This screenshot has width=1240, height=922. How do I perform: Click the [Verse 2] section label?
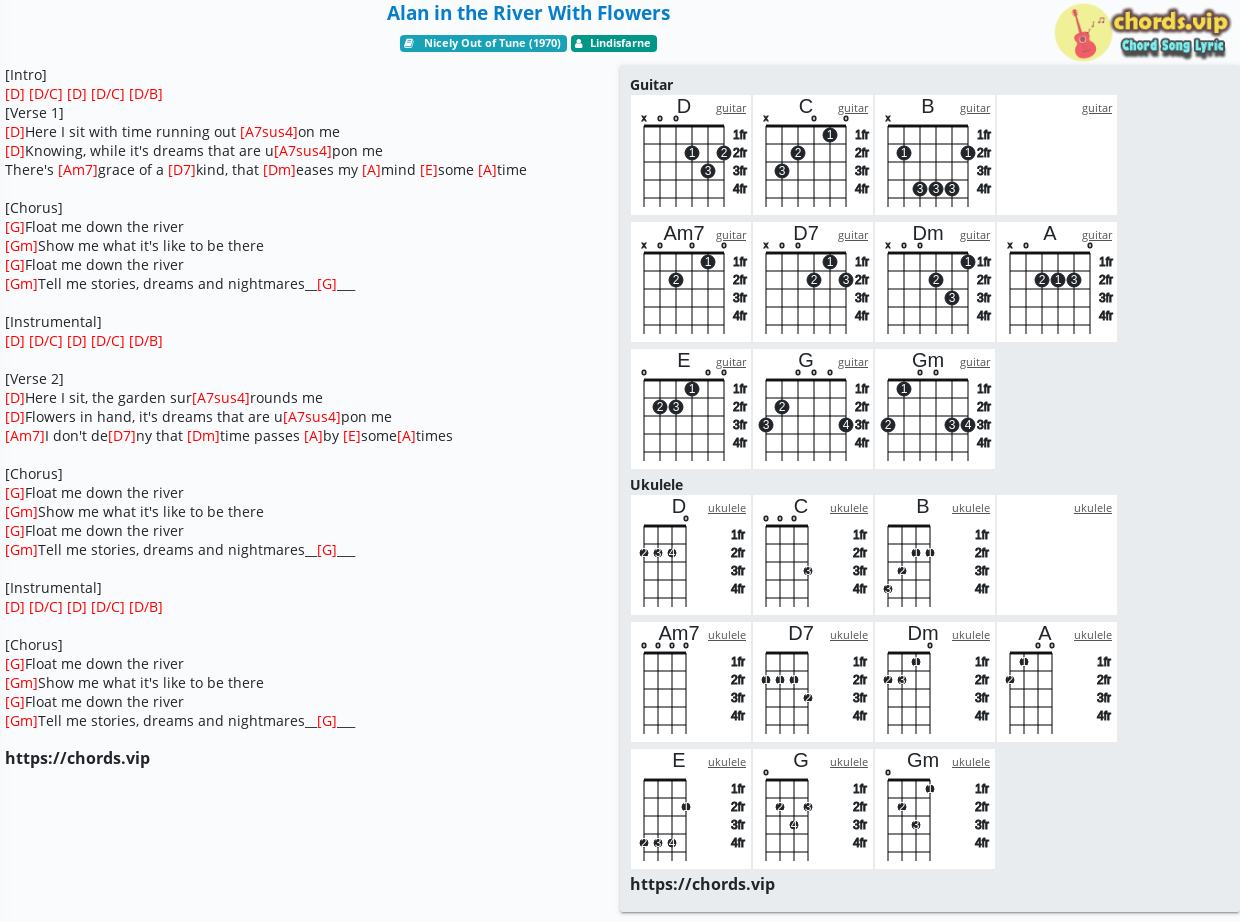34,379
